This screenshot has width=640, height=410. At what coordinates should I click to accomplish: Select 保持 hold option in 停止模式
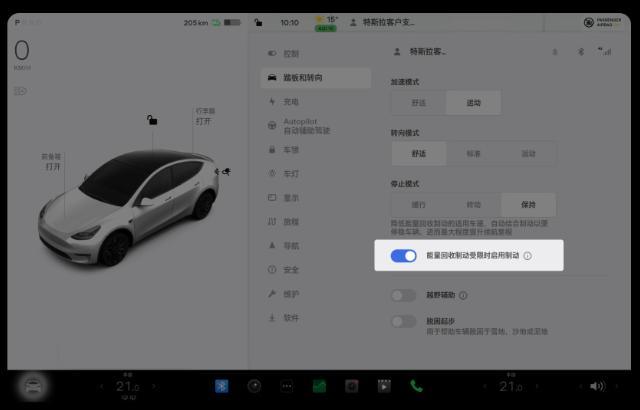528,205
